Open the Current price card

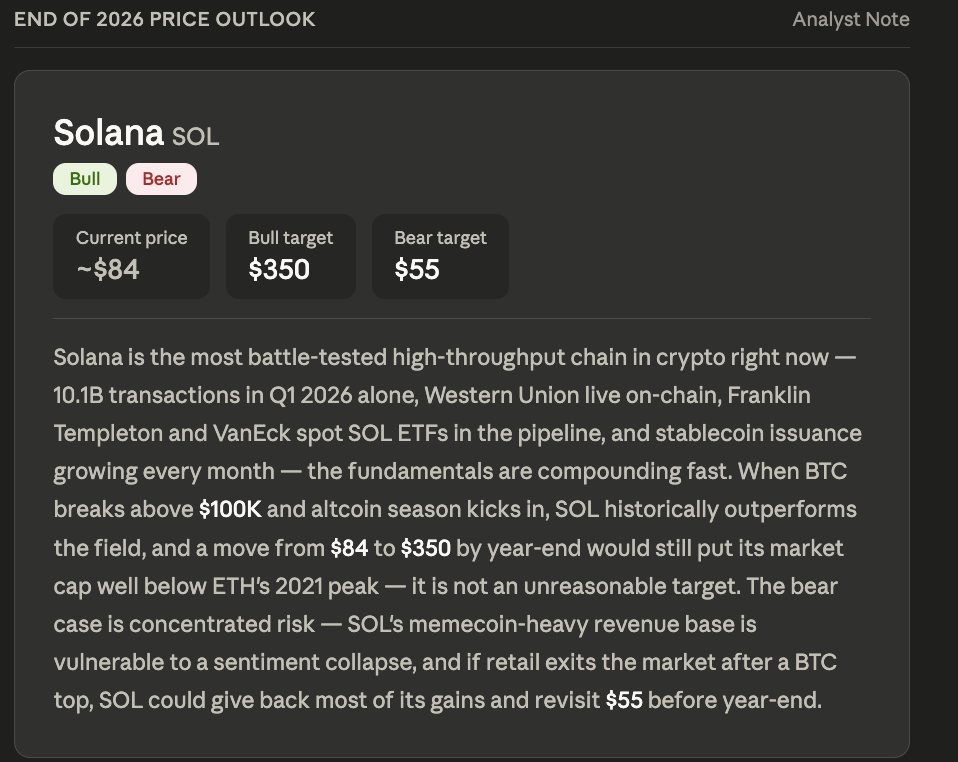coord(131,256)
